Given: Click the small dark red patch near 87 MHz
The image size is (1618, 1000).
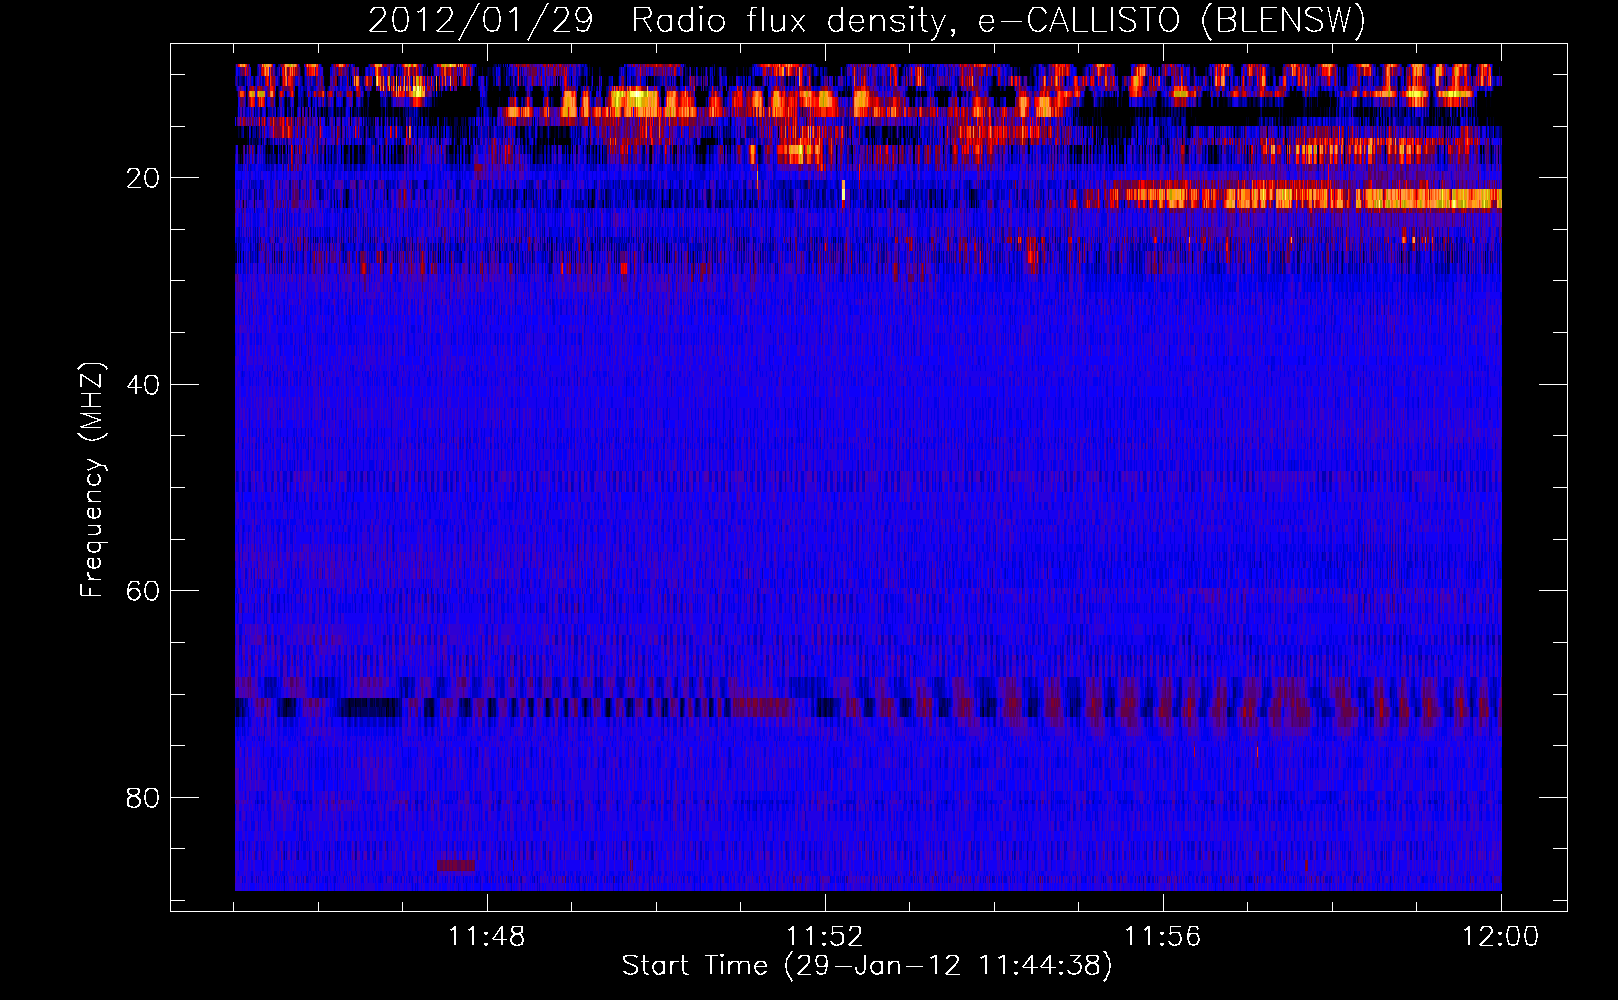Looking at the screenshot, I should click(457, 865).
